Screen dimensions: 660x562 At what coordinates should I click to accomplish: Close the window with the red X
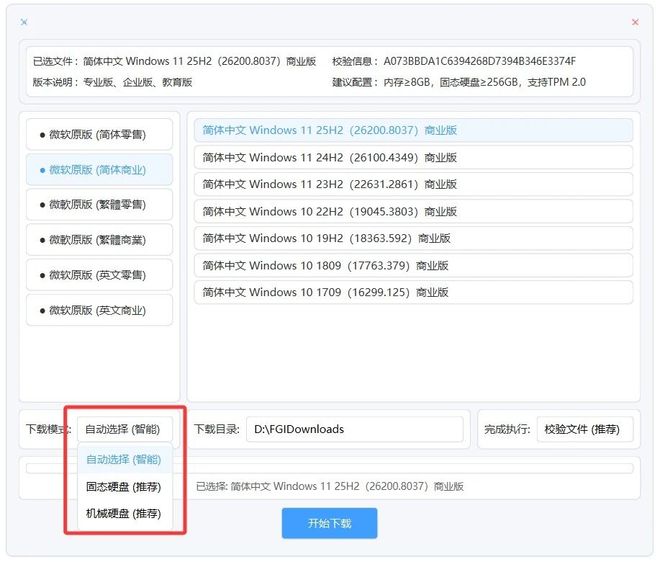point(635,22)
